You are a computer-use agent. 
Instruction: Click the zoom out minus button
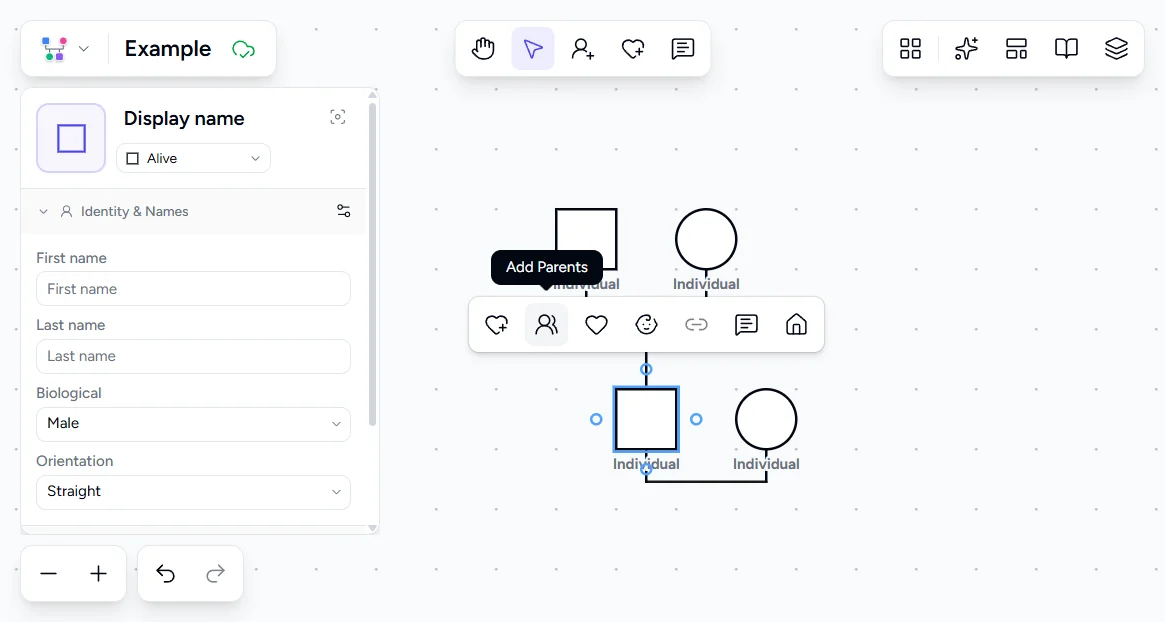[48, 574]
